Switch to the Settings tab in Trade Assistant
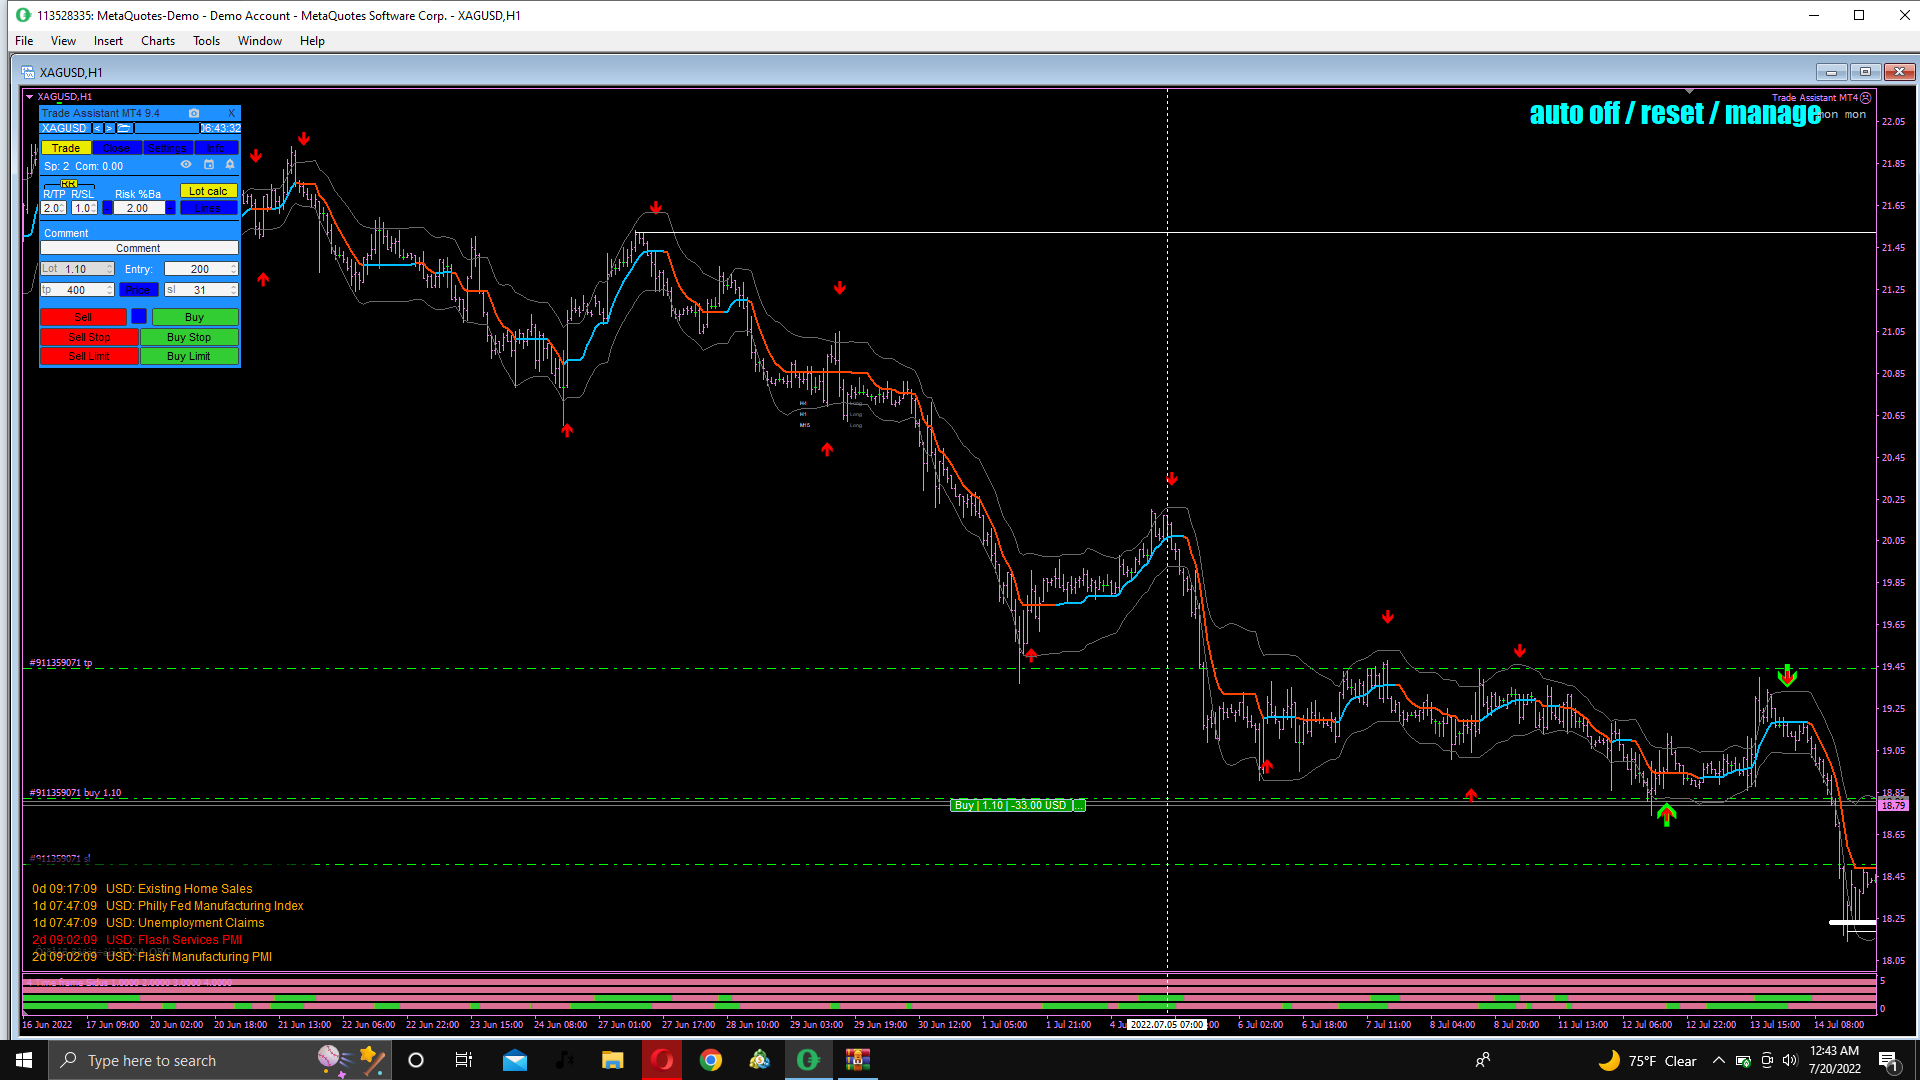The width and height of the screenshot is (1920, 1080). tap(167, 148)
